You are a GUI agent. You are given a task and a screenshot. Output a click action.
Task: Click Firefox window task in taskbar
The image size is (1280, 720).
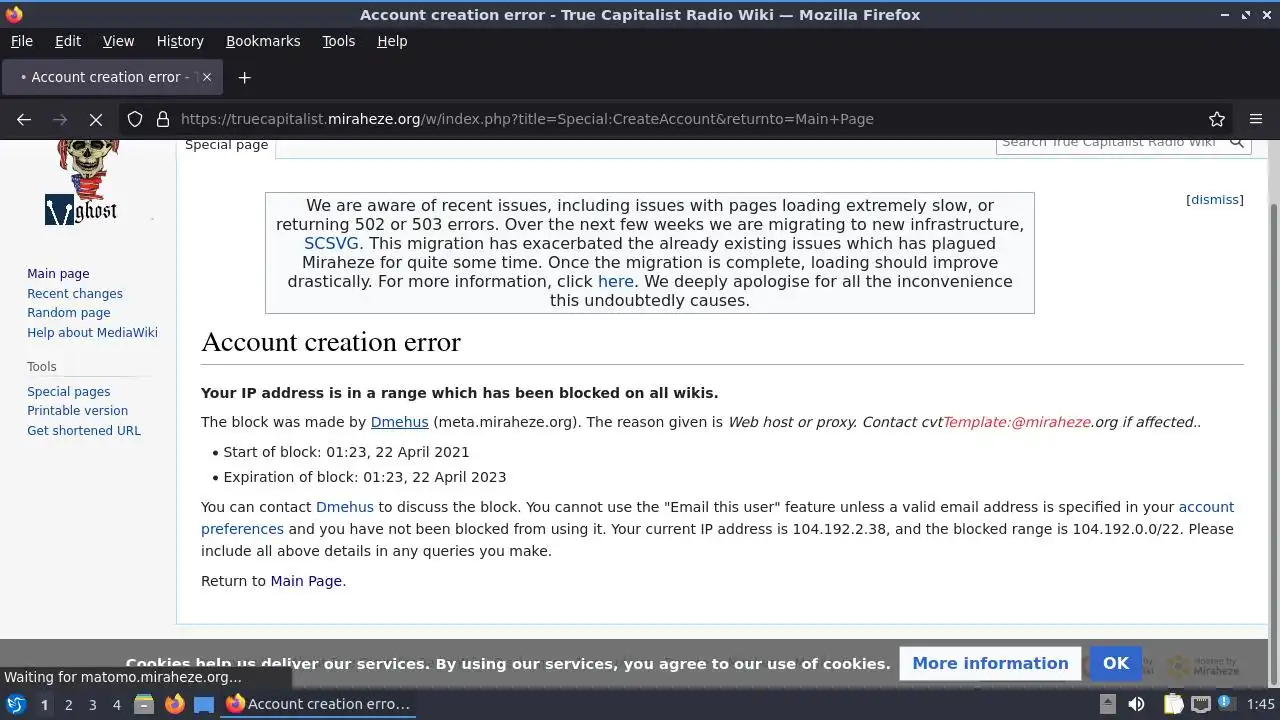coord(318,704)
